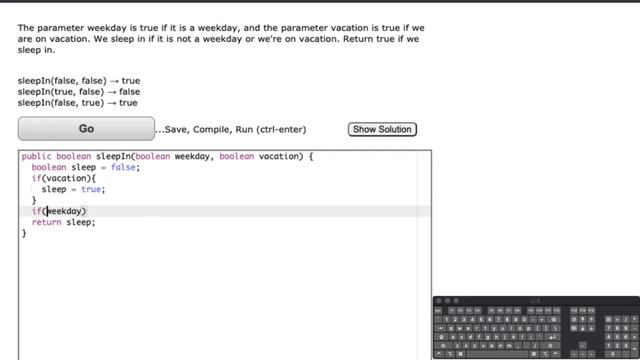Click the space bar in Keyboard Viewer

[498, 354]
